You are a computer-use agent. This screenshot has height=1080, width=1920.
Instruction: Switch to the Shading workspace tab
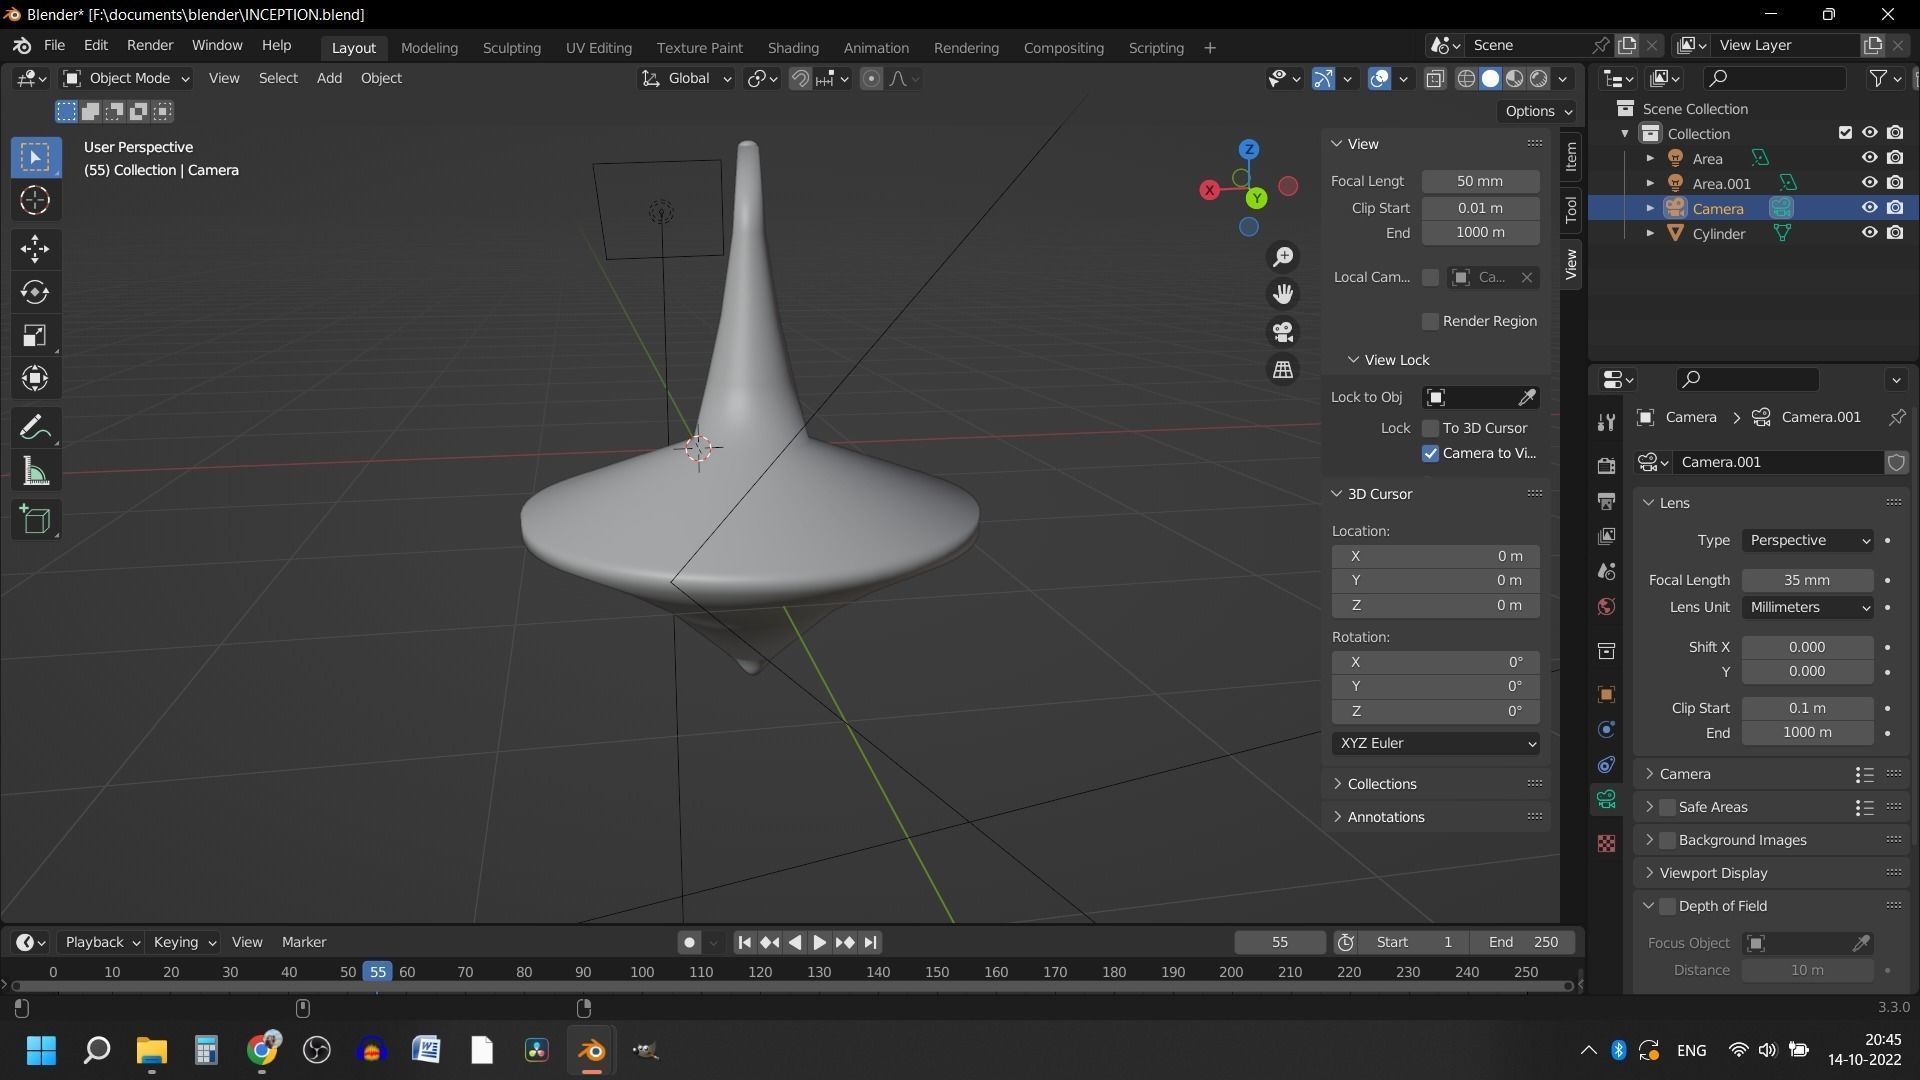(793, 48)
